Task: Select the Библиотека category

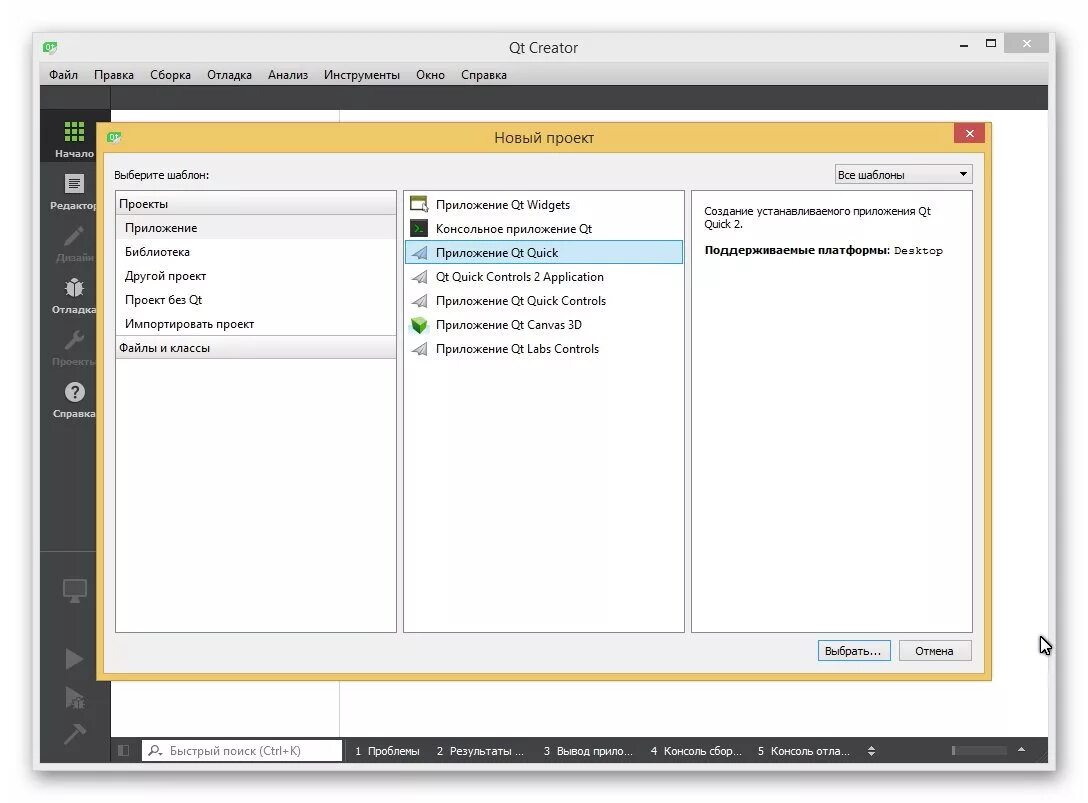Action: click(x=256, y=252)
